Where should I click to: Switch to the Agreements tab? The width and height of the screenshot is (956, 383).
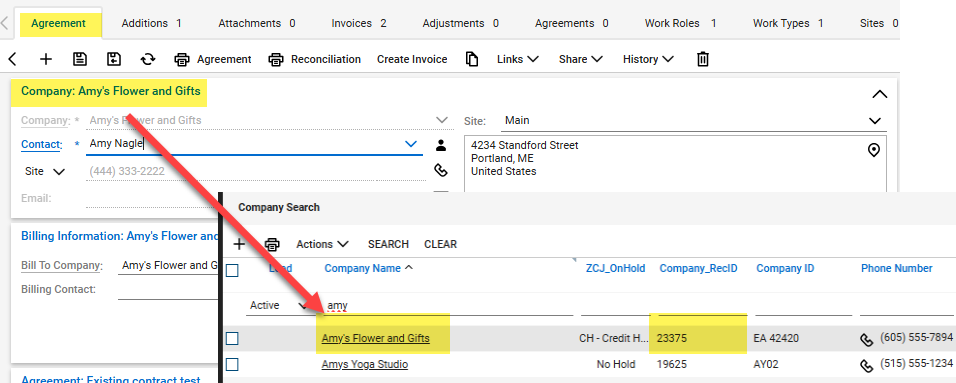click(x=571, y=23)
